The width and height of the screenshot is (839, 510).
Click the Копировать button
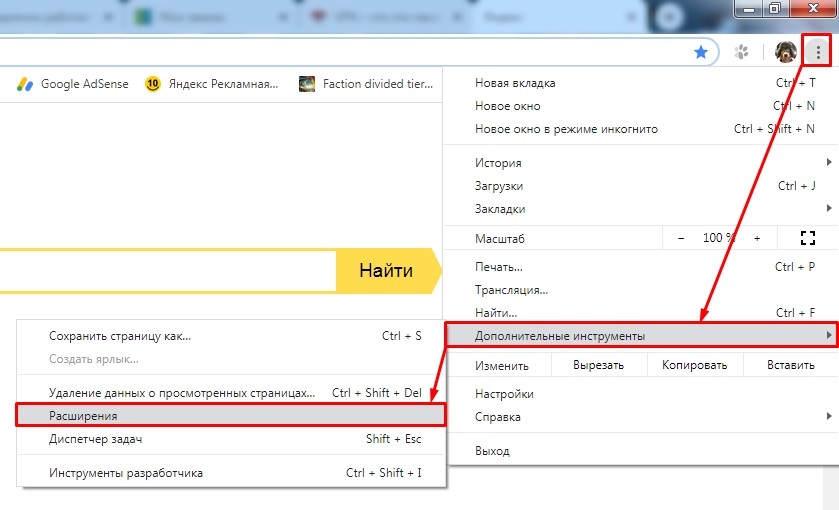[695, 365]
